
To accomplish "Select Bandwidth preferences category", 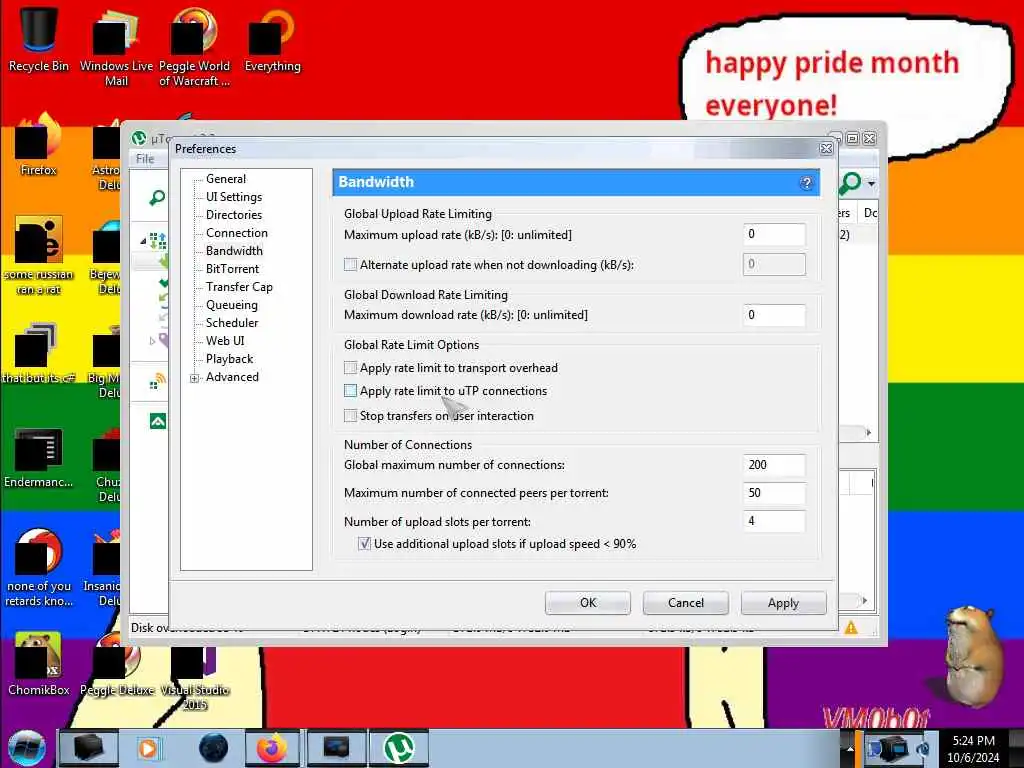I will click(234, 251).
